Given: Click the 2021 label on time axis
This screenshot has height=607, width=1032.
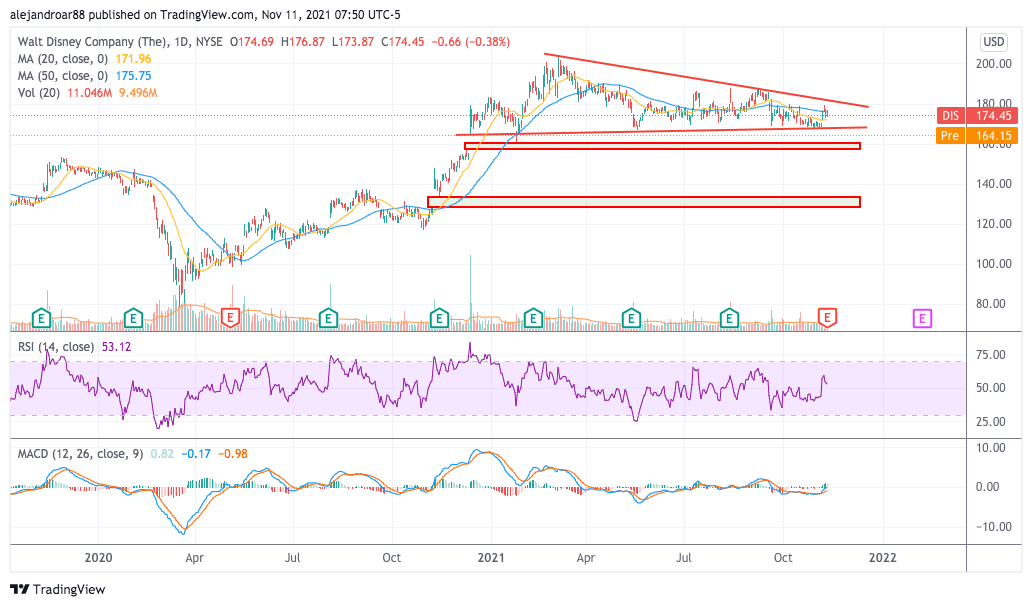Looking at the screenshot, I should (x=491, y=558).
